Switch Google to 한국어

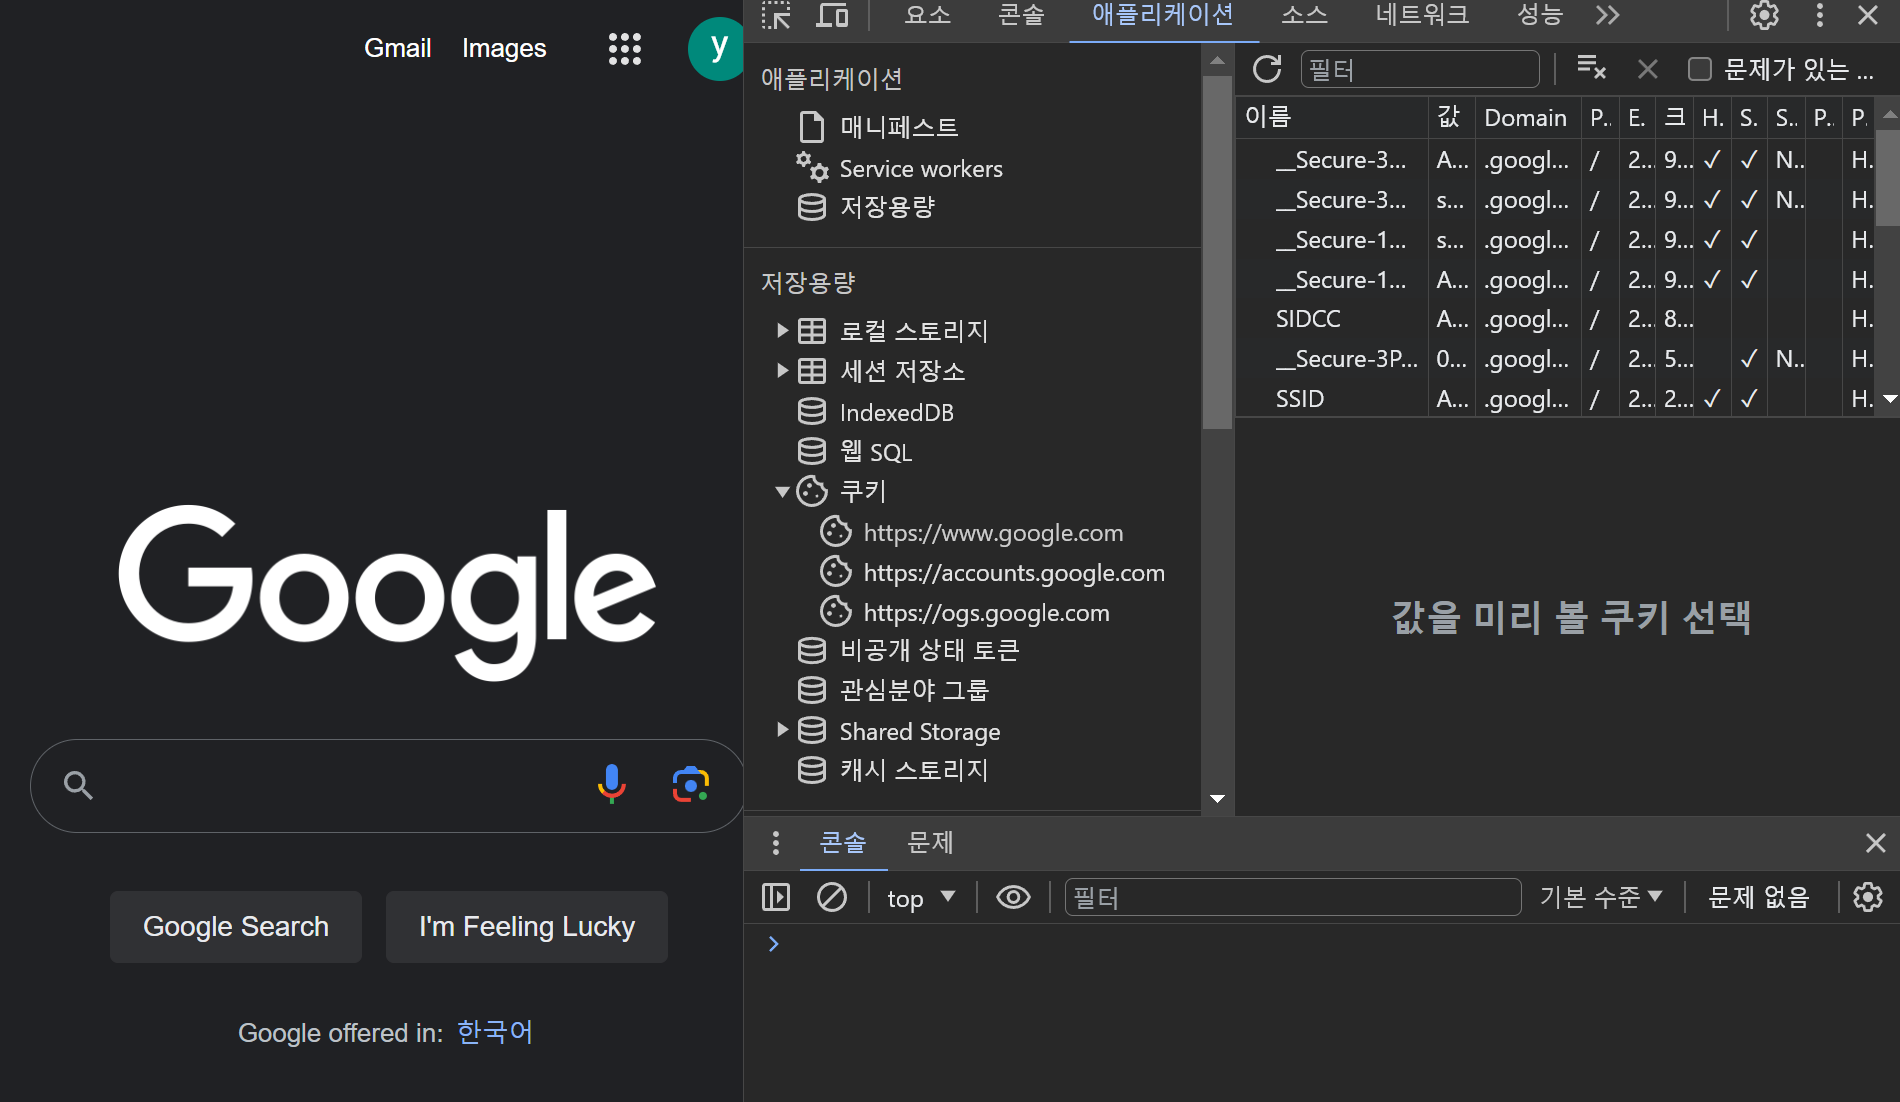495,1032
